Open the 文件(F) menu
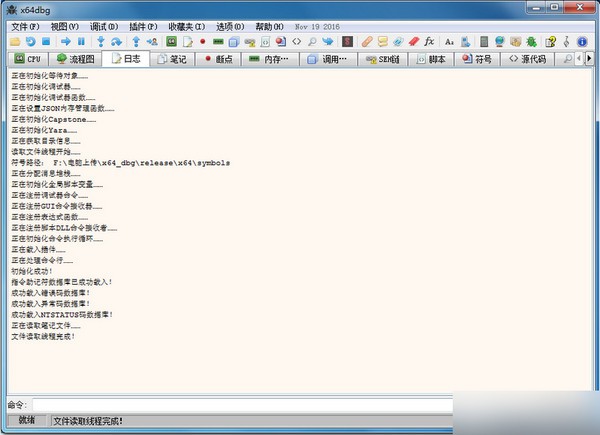The width and height of the screenshot is (600, 435). (x=25, y=27)
